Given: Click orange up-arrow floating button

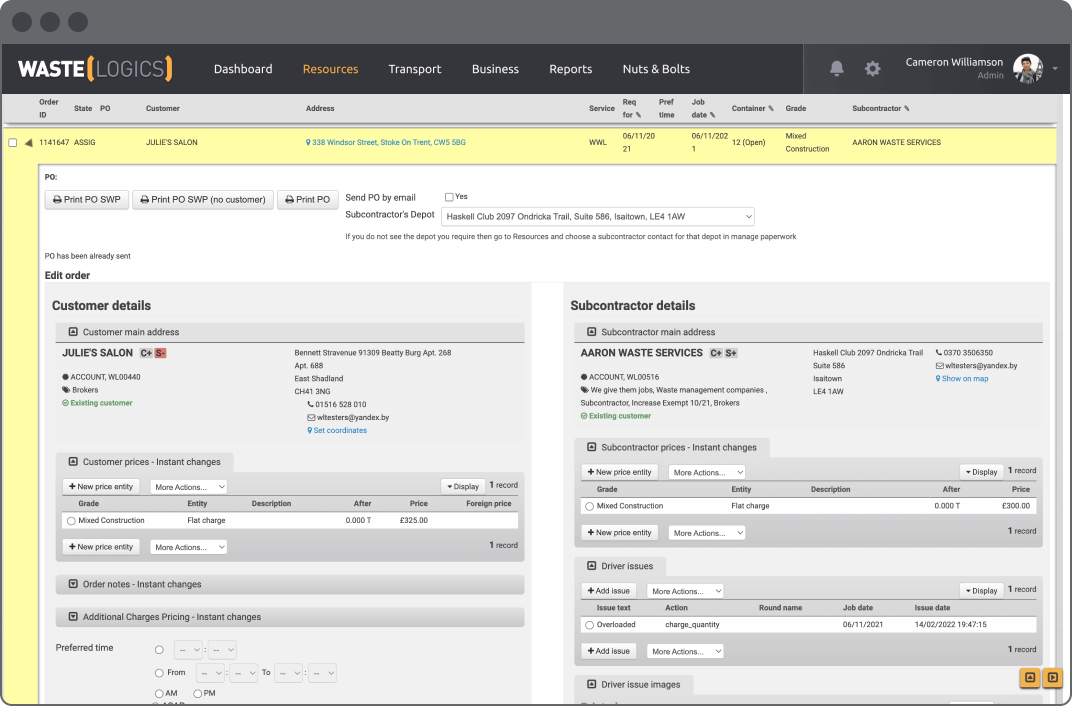Looking at the screenshot, I should pos(1030,677).
